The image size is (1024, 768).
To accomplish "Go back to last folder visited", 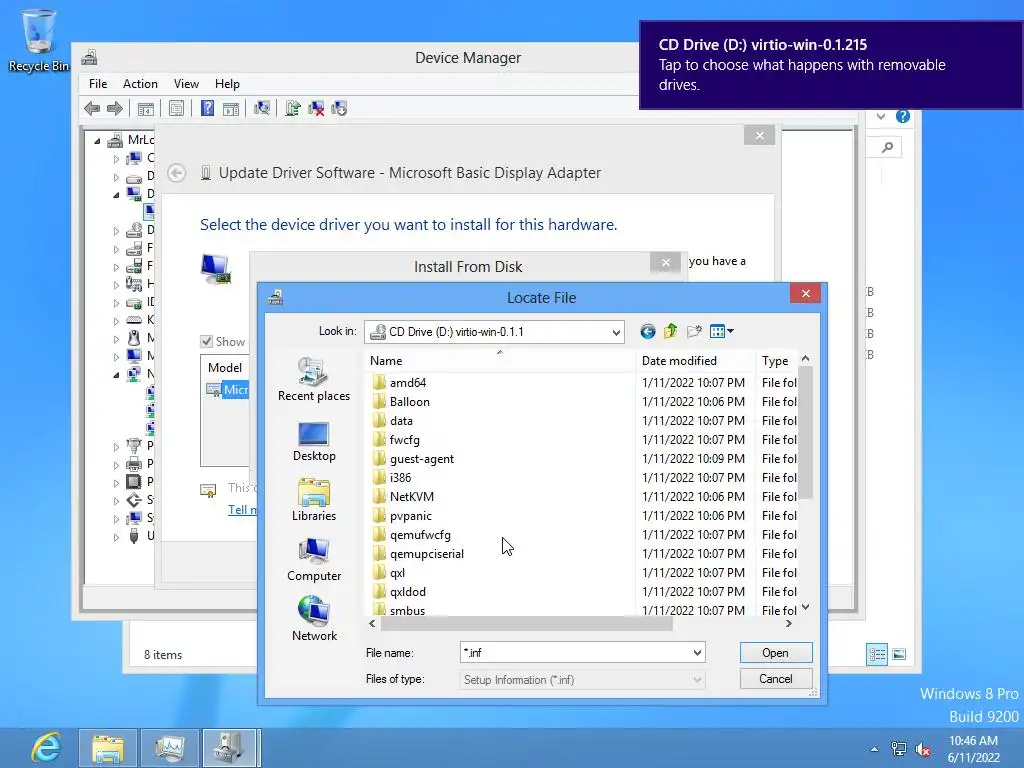I will pyautogui.click(x=647, y=332).
